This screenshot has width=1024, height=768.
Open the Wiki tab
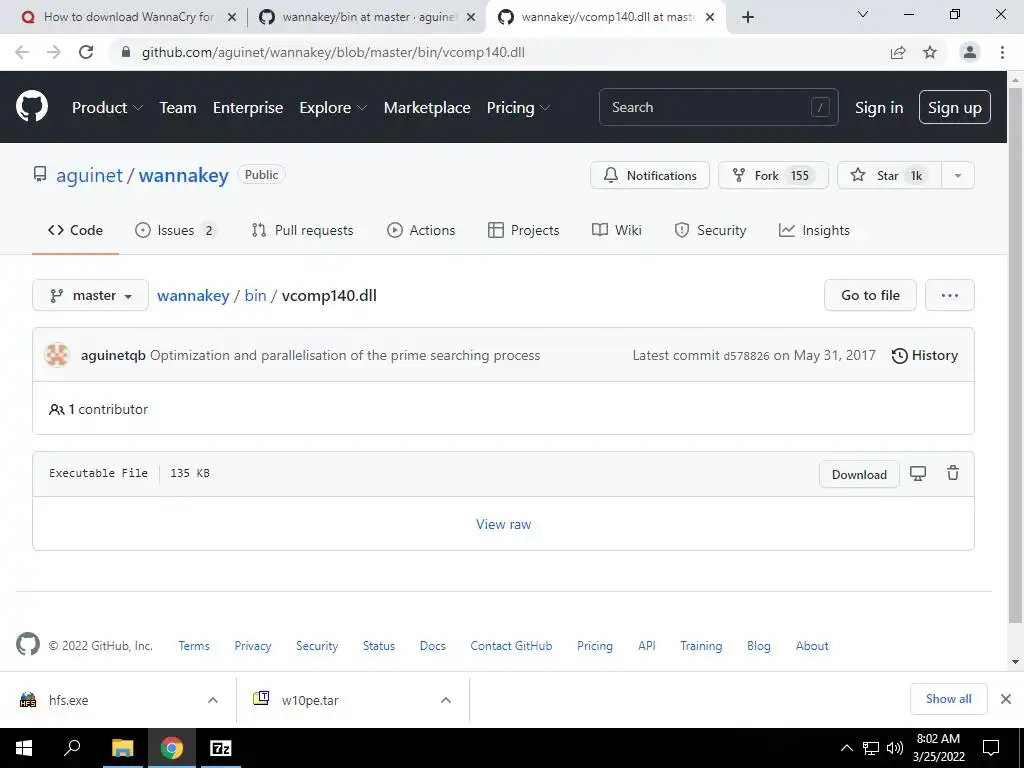click(x=617, y=230)
